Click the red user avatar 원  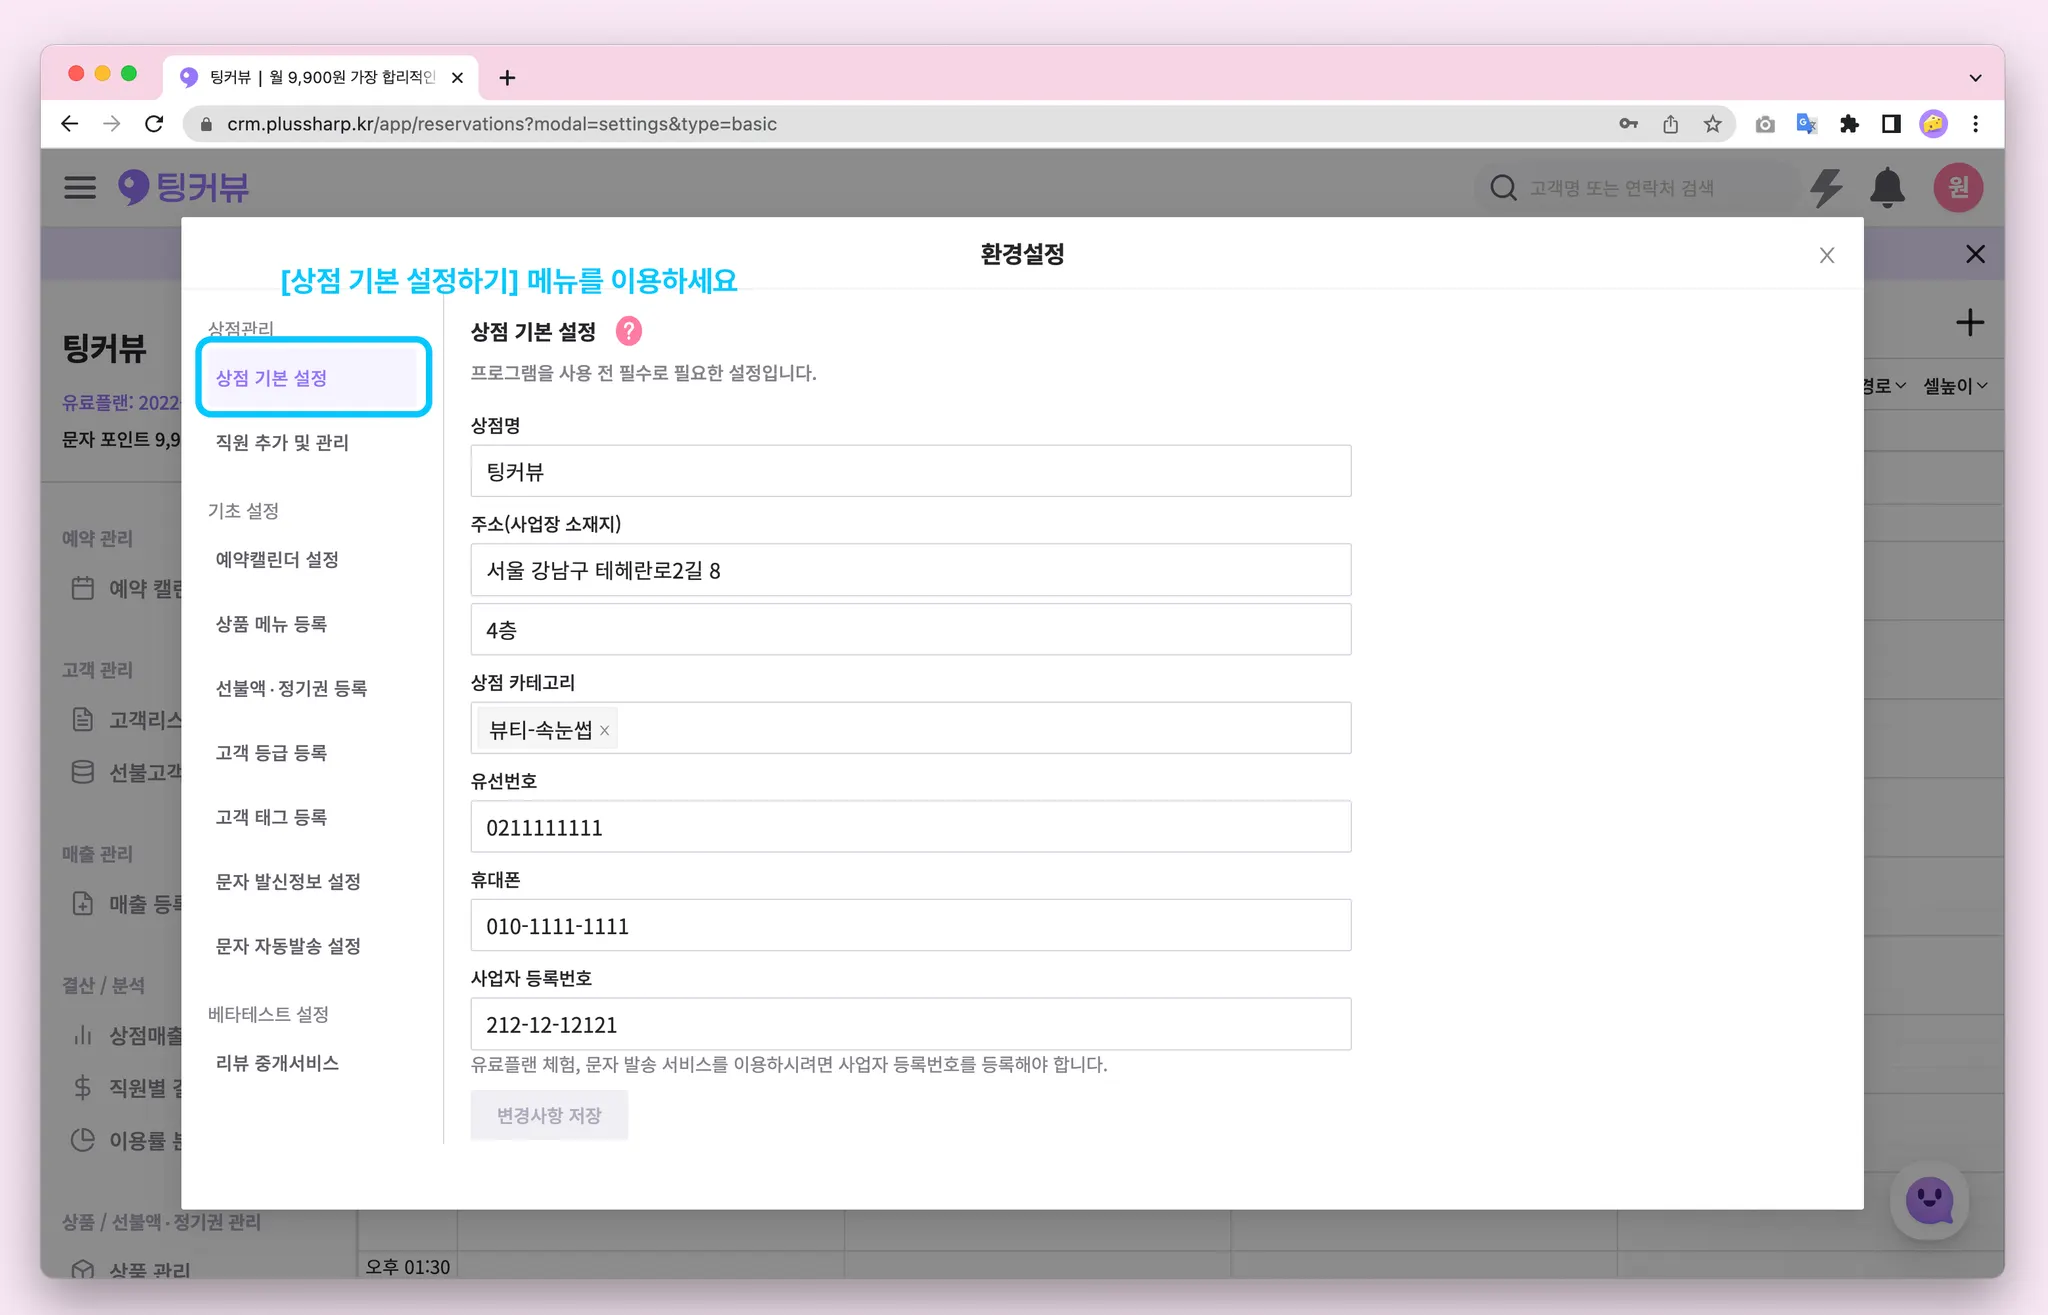tap(1957, 188)
